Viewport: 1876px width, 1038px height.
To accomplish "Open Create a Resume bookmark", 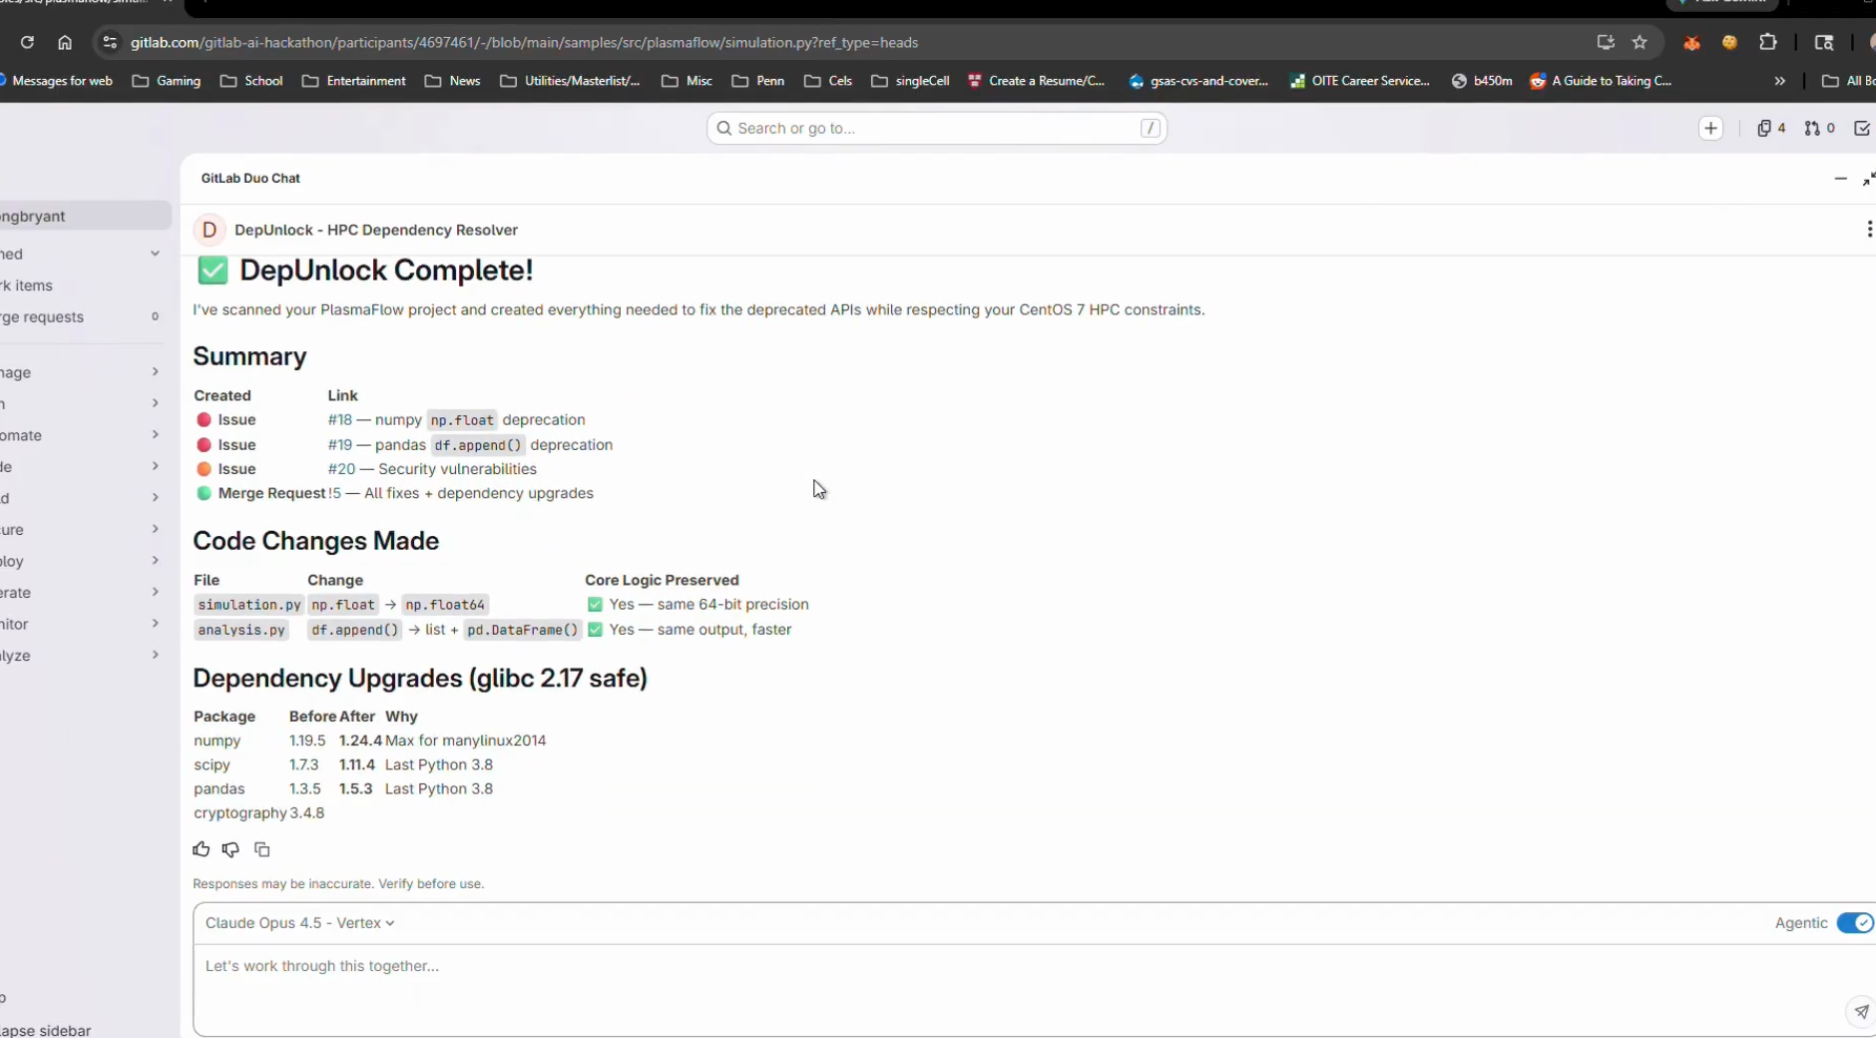I will (1036, 81).
